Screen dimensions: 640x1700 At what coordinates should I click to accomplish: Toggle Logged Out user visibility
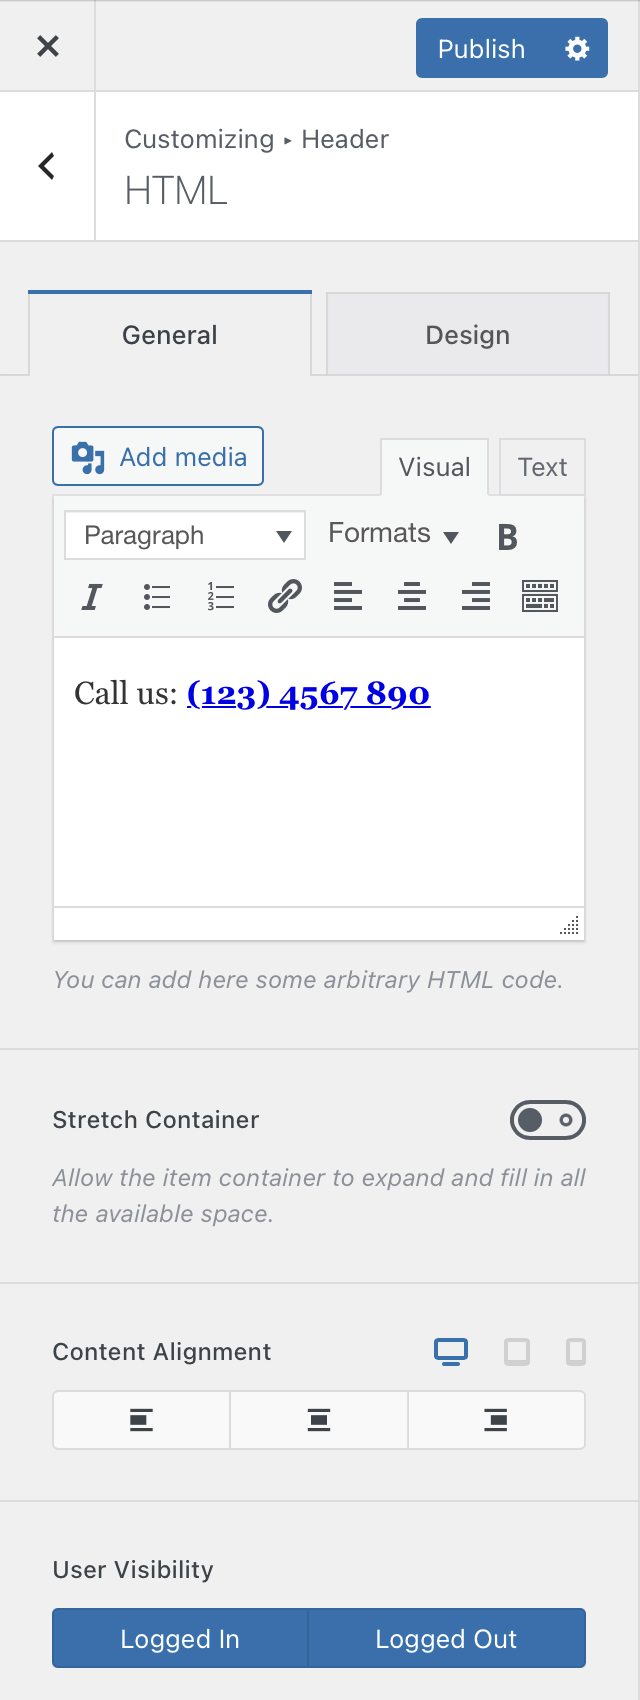click(446, 1639)
